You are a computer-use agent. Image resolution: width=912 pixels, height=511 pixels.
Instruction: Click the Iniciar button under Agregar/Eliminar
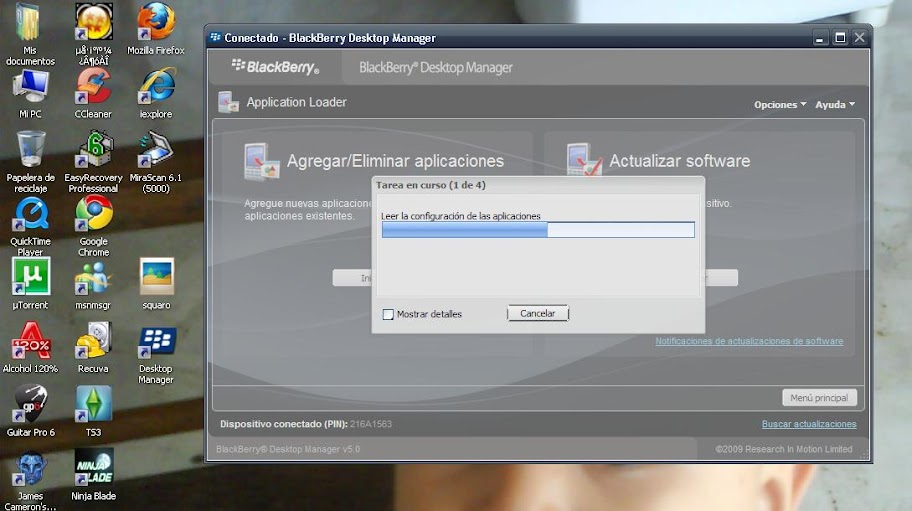tap(352, 278)
